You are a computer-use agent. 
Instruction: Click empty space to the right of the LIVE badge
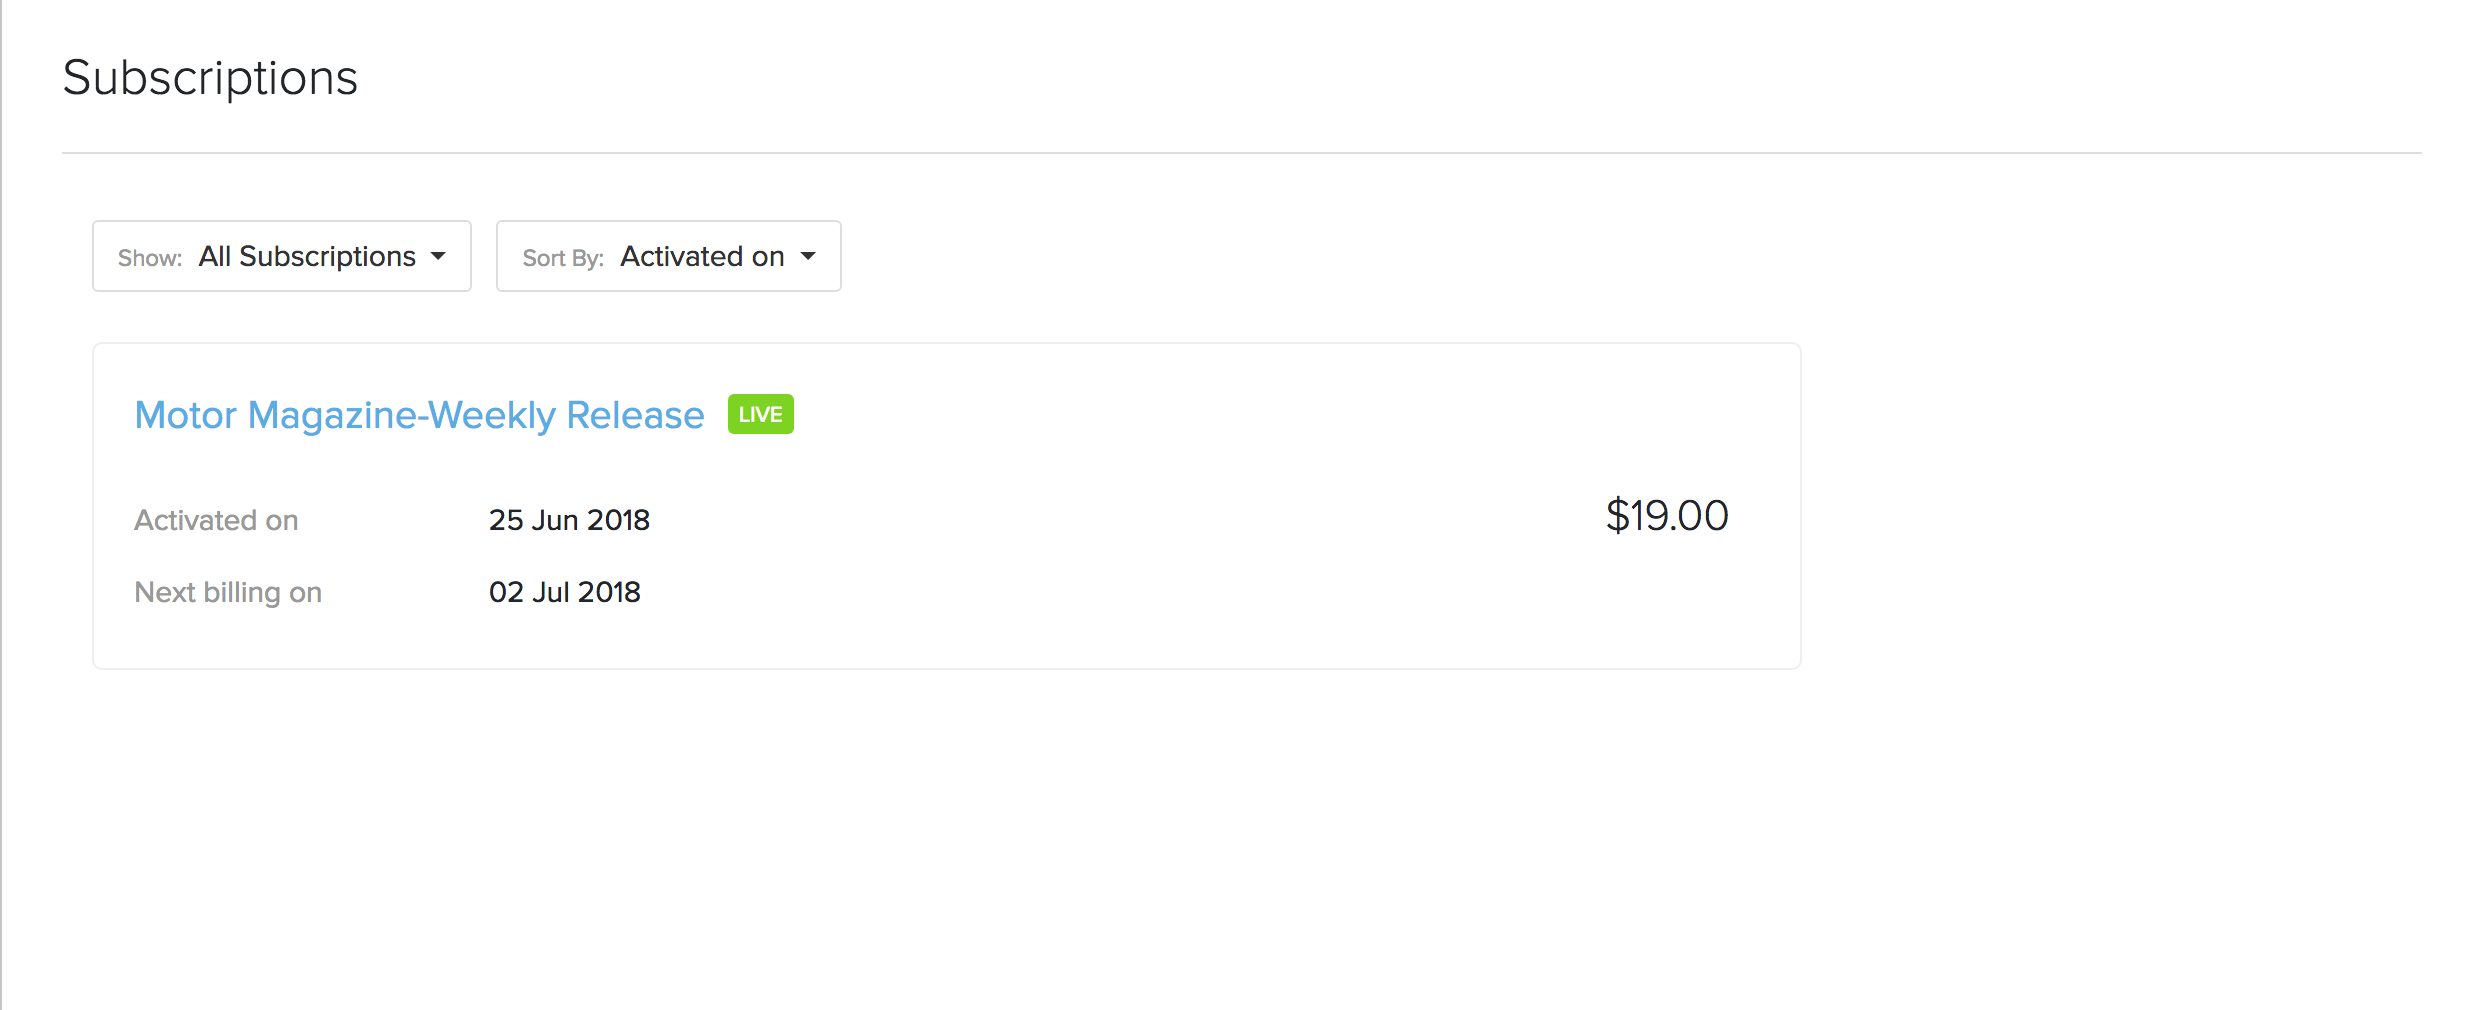[1200, 414]
